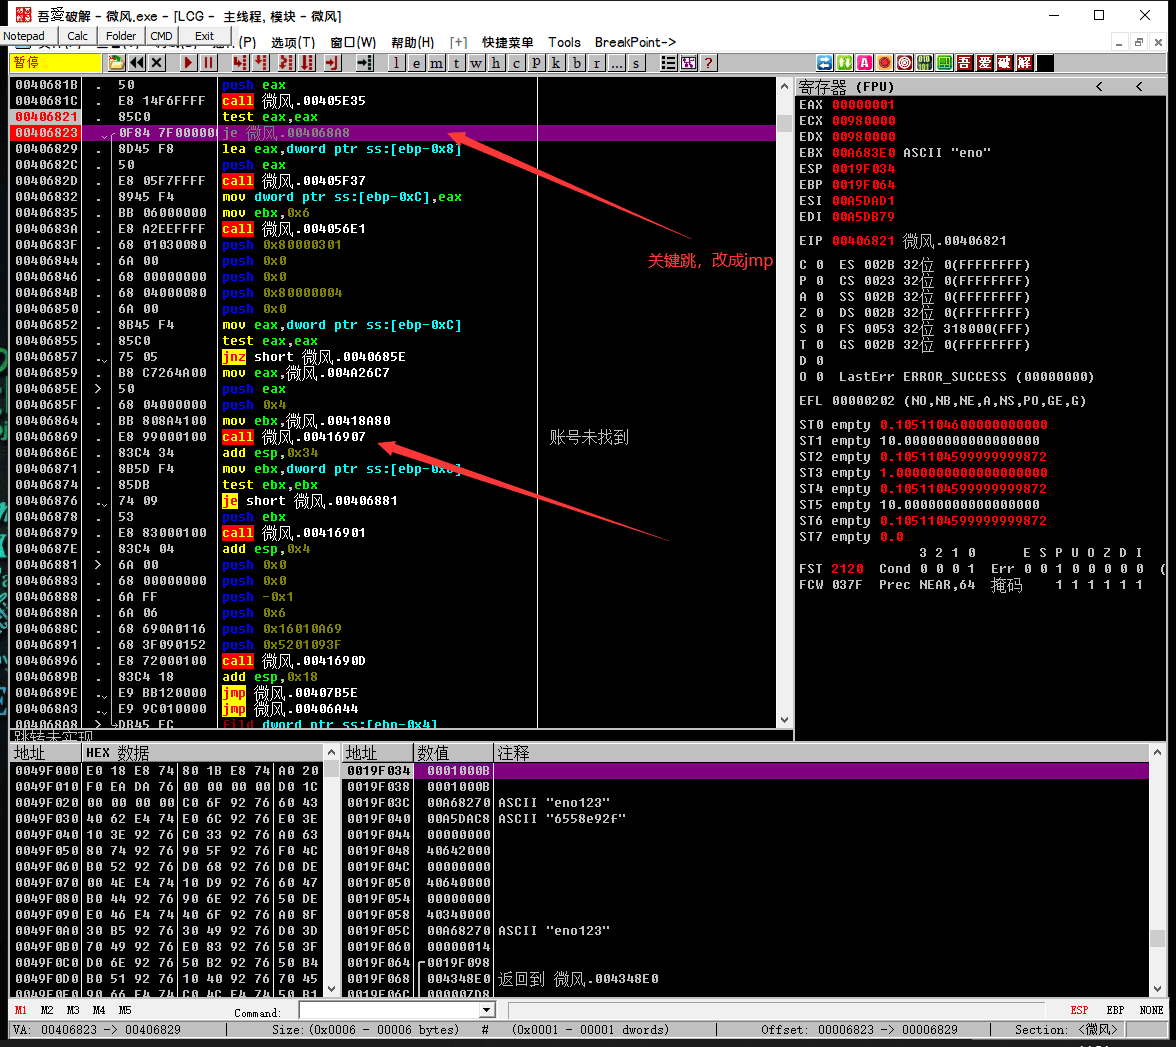Open the 窗口(W) menu
The height and width of the screenshot is (1047, 1176).
pos(353,43)
